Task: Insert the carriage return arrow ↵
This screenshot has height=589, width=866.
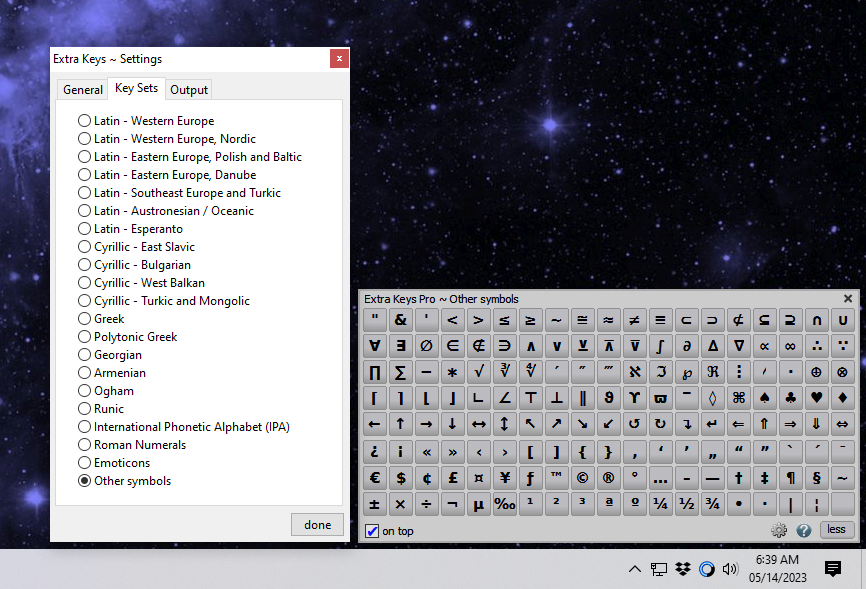Action: click(712, 424)
